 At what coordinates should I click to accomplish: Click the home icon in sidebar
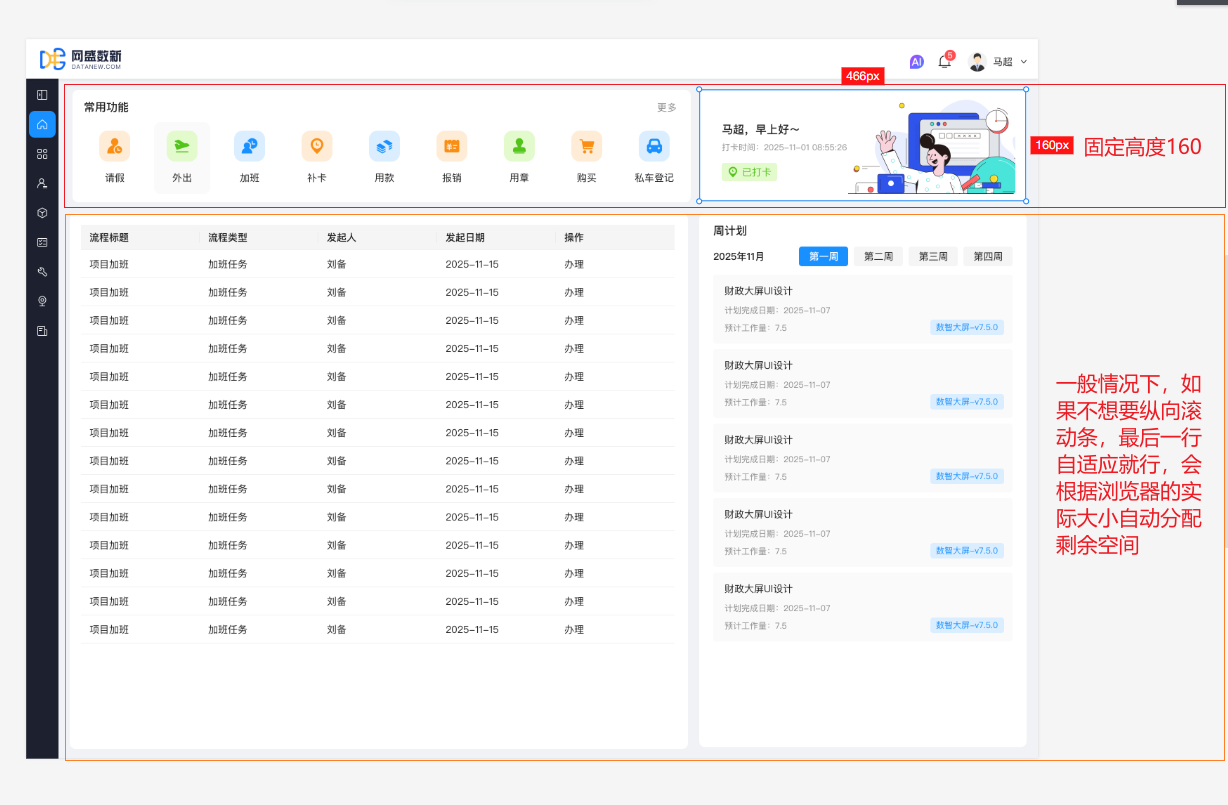(x=42, y=124)
